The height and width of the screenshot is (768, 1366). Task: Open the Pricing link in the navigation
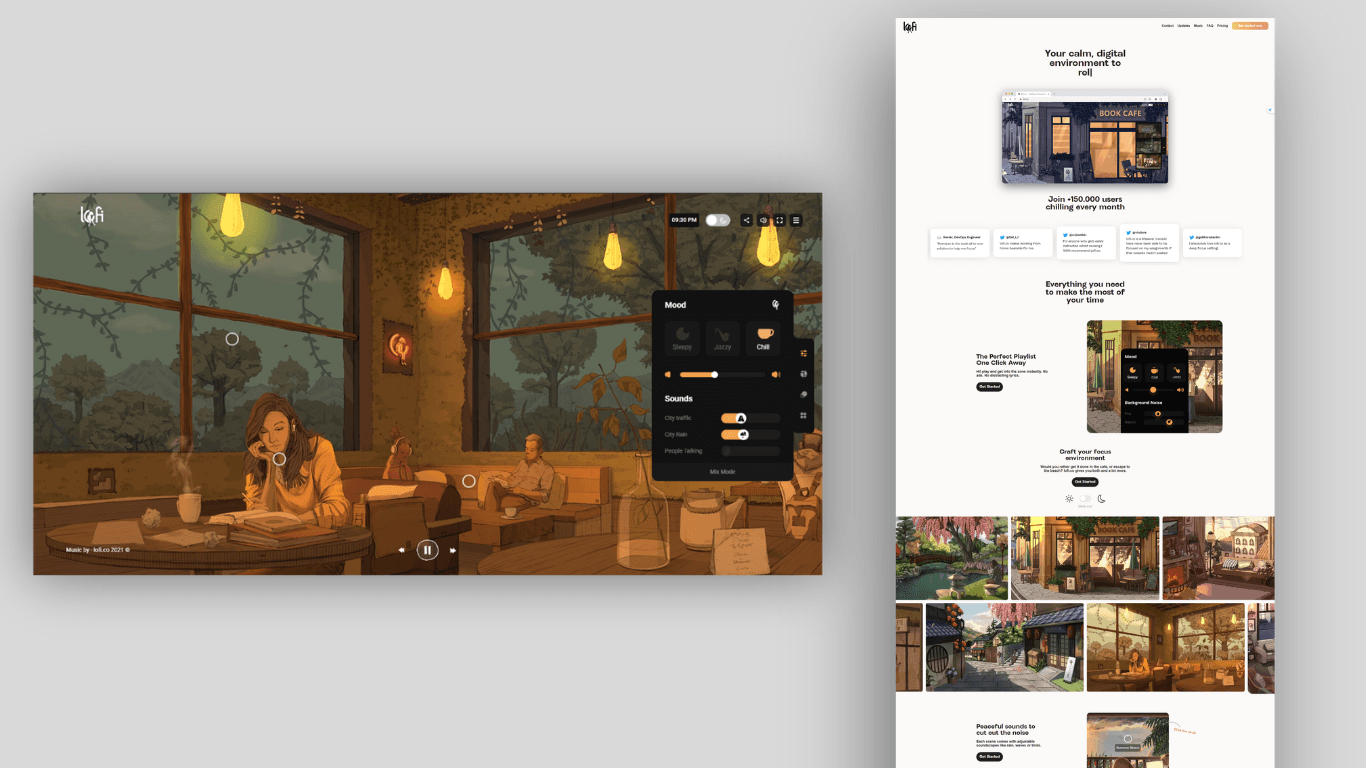coord(1222,26)
